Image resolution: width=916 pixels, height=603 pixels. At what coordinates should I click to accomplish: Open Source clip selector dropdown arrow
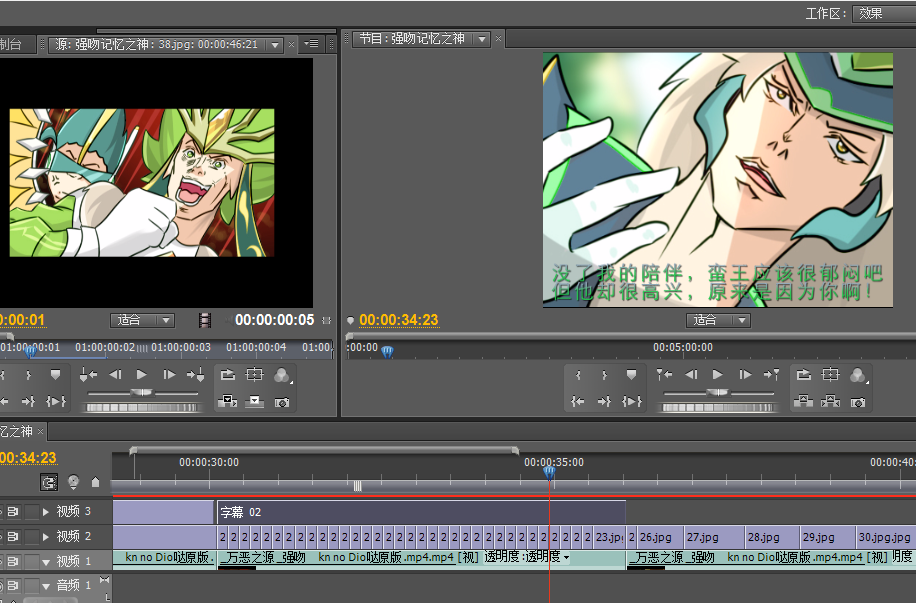pos(275,44)
